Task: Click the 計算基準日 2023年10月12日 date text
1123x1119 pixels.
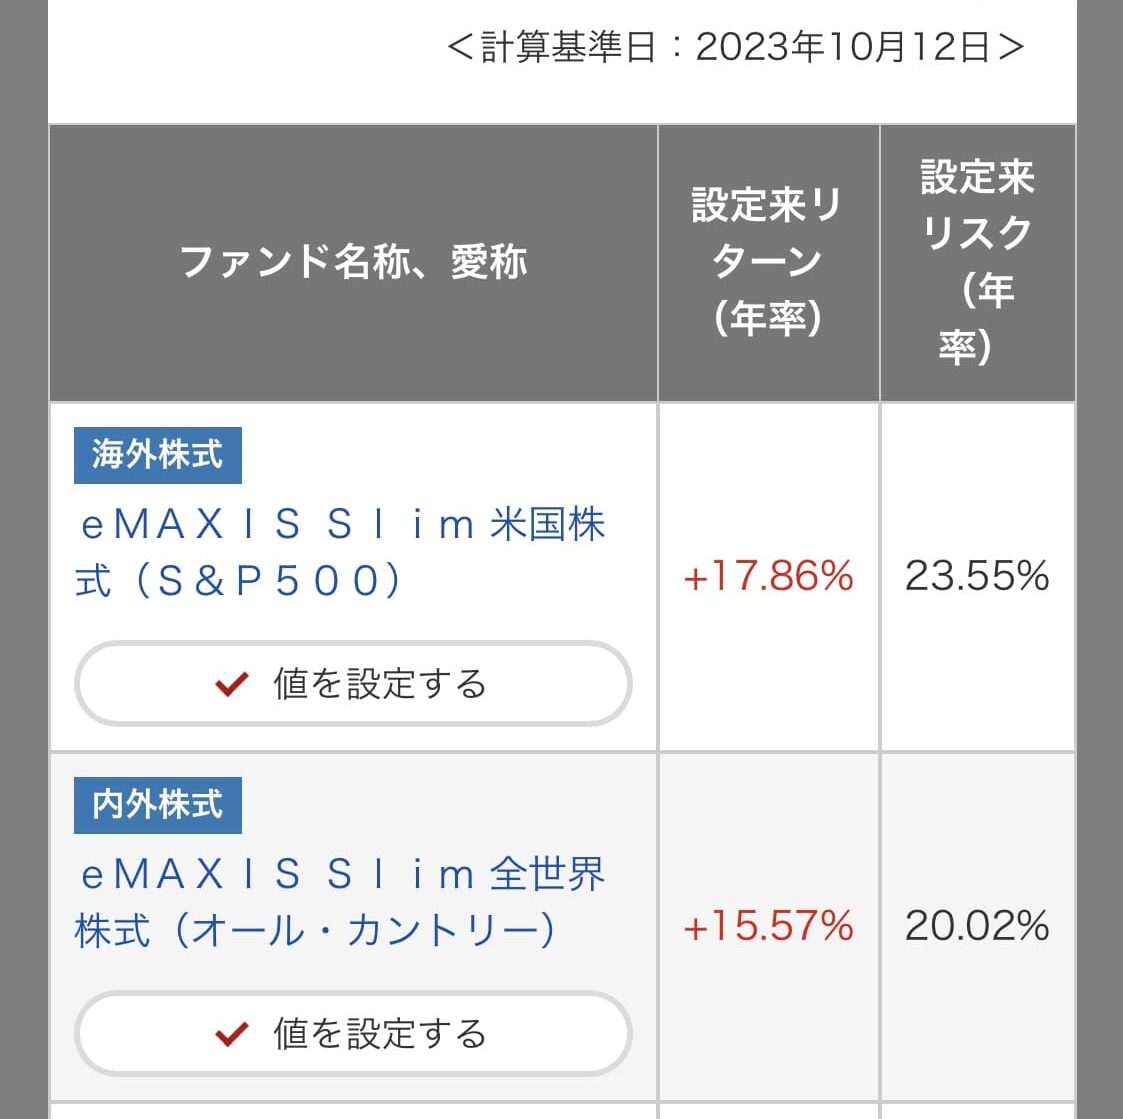Action: tap(736, 47)
